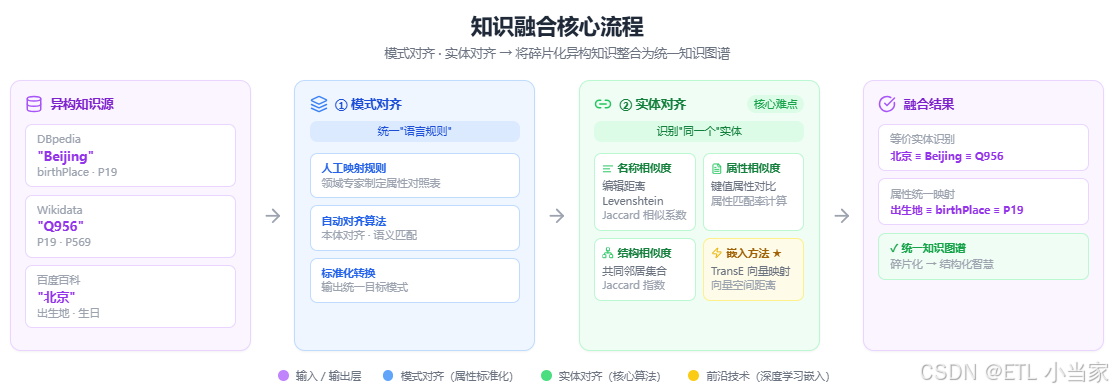Screen dimensions: 1113x392
Task: Click the legend label 模式对齐（属性标准化）
Action: coord(456,376)
